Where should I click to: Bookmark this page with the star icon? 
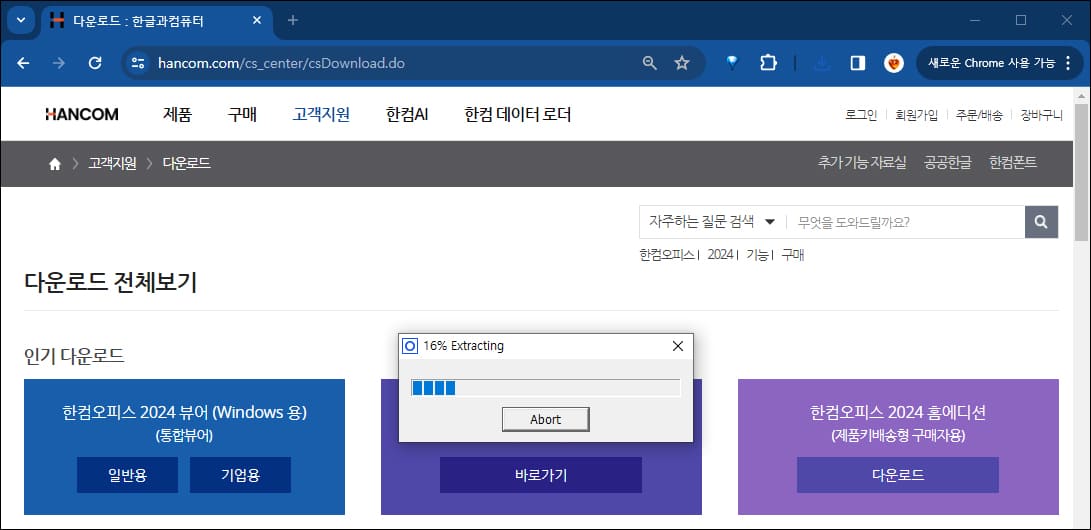coord(682,63)
